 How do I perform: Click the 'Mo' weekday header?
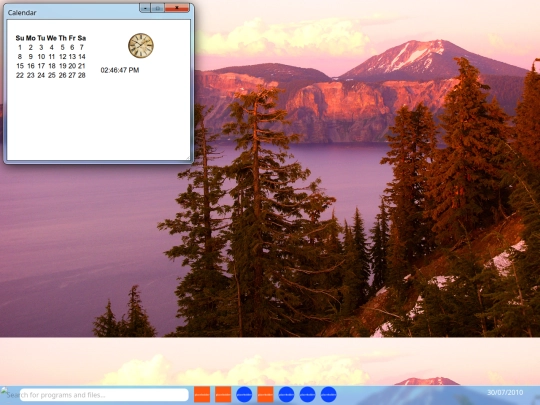pyautogui.click(x=31, y=38)
